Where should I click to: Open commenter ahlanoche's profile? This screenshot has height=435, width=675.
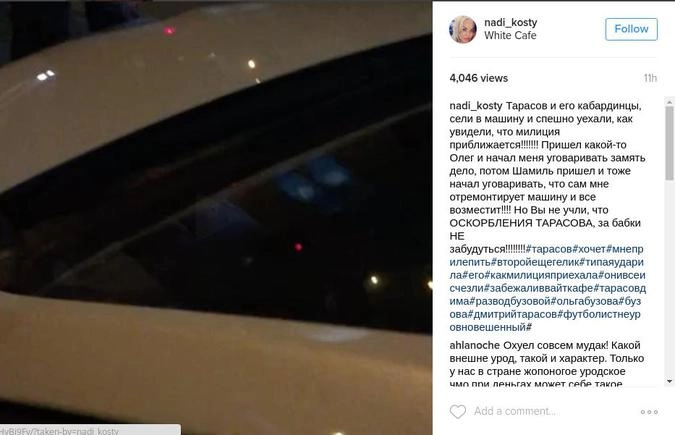pos(474,345)
